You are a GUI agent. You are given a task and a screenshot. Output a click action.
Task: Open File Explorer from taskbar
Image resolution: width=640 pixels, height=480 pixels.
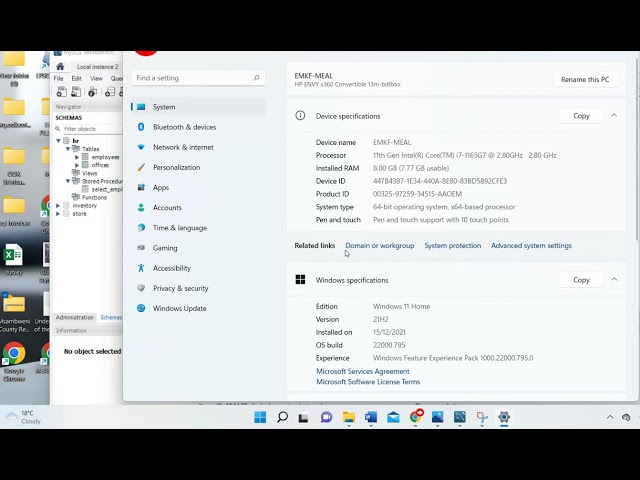349,417
